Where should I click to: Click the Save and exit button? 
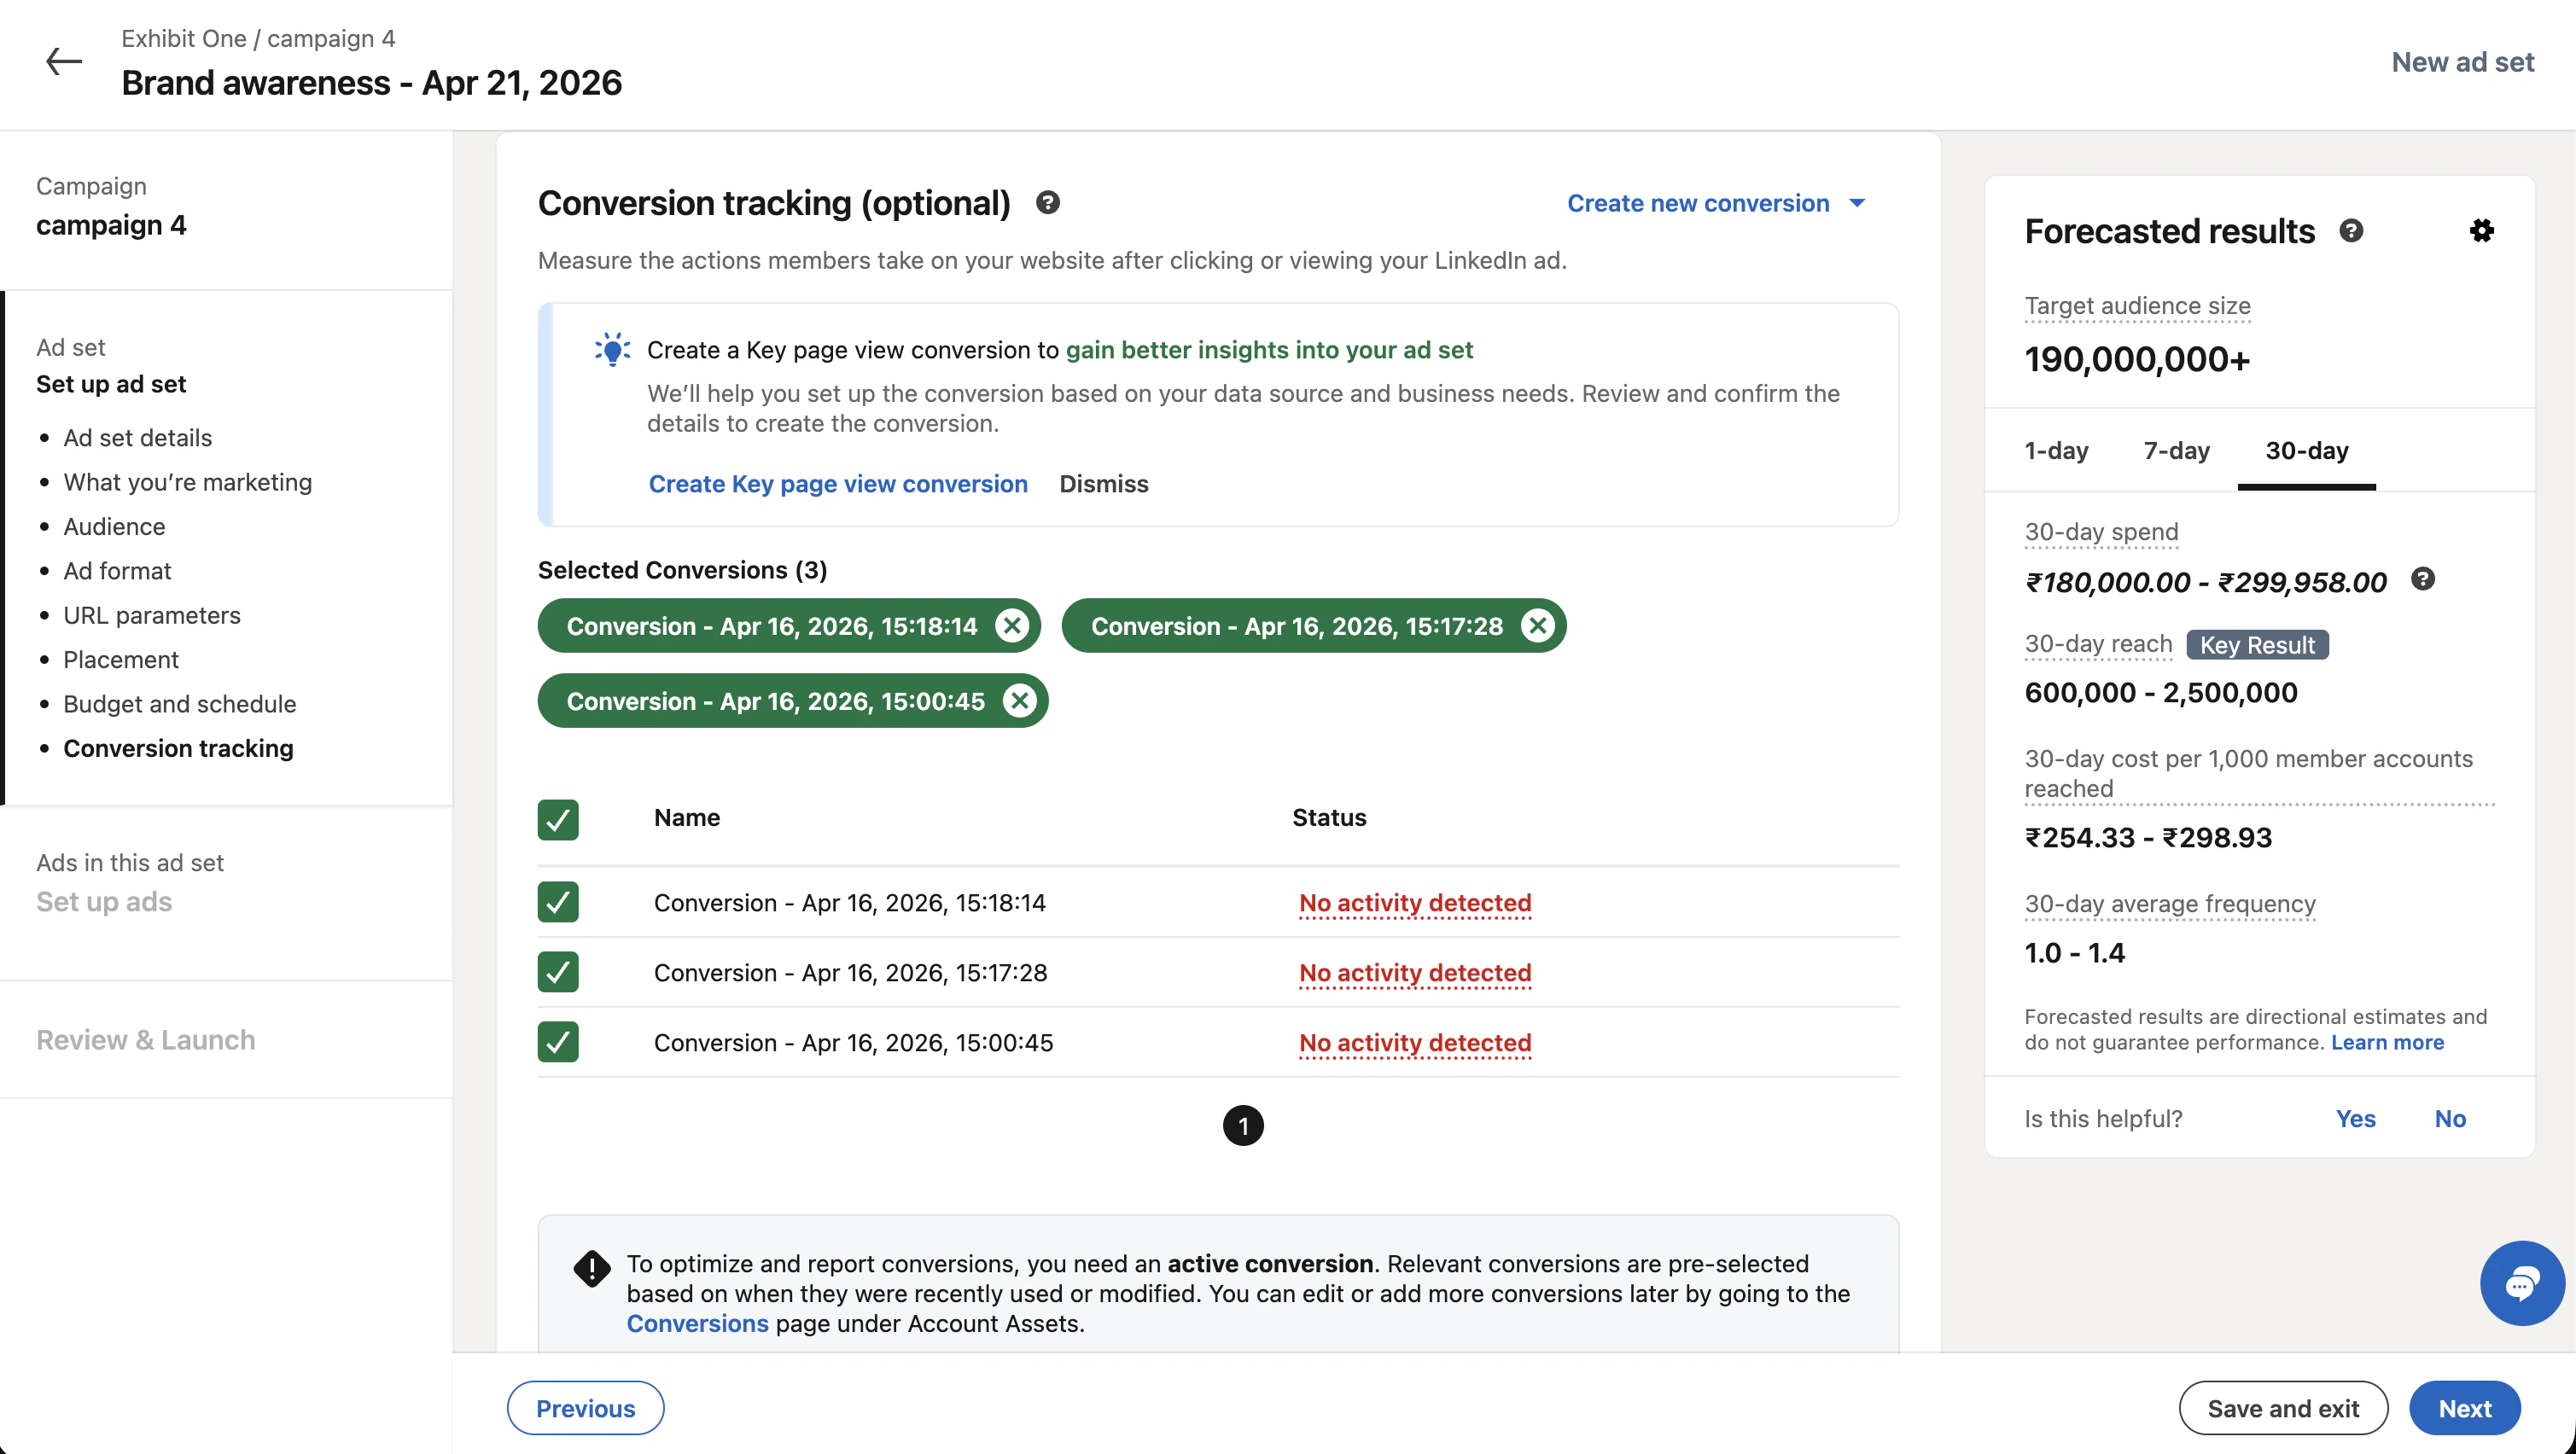[x=2283, y=1407]
